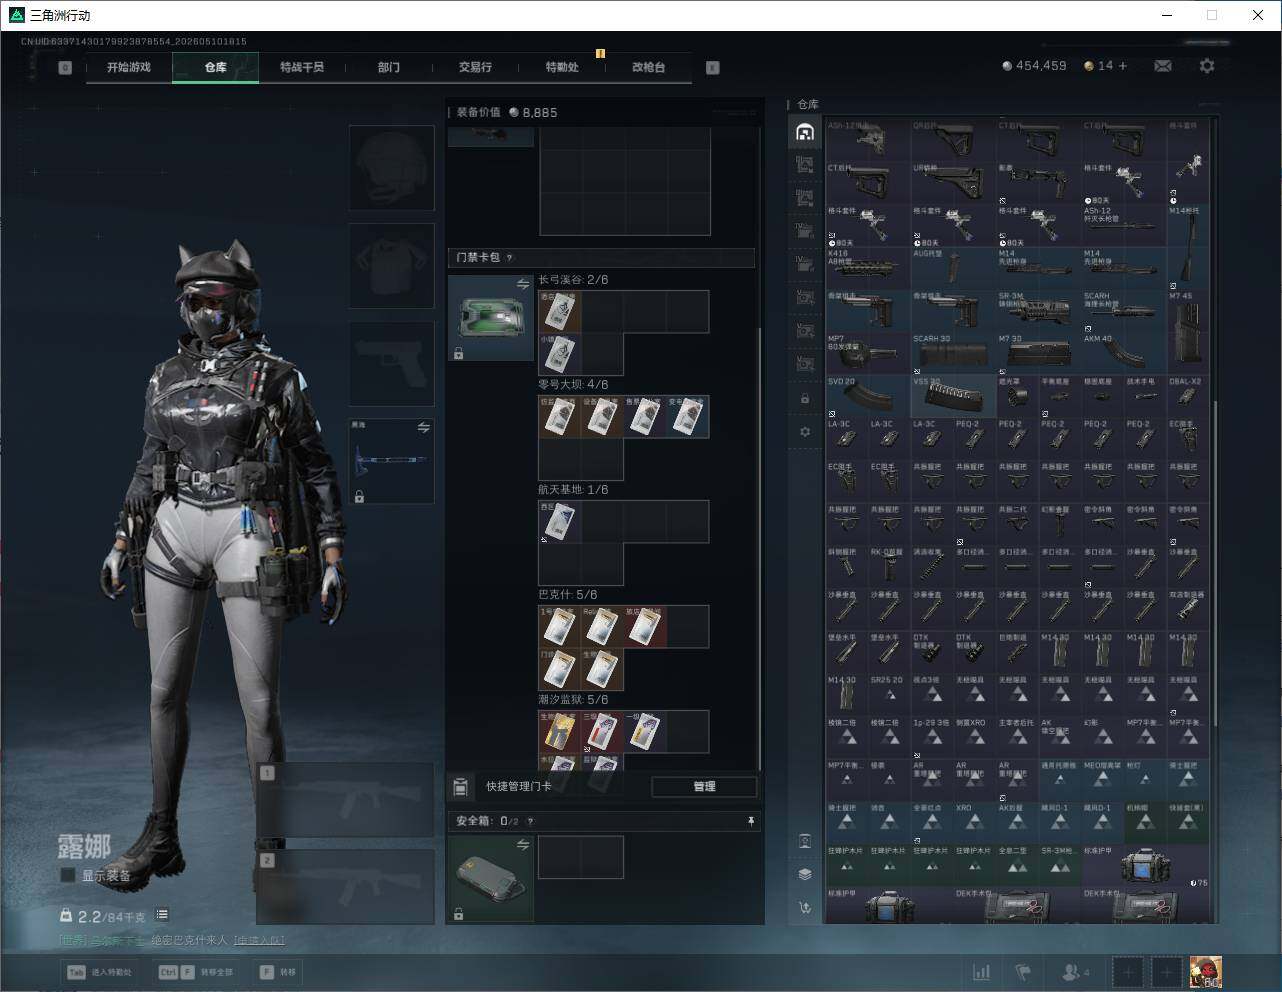Pin the 安全箱 panel
1282x992 pixels.
[751, 821]
